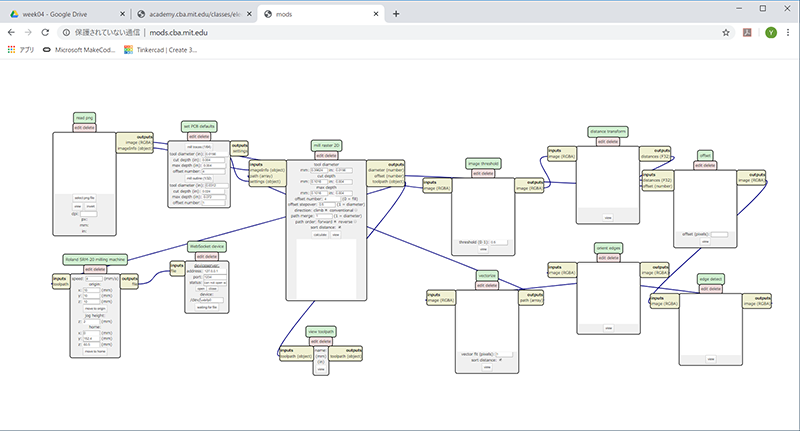The width and height of the screenshot is (800, 431).
Task: Click open in WebSocket device module
Action: (x=201, y=289)
